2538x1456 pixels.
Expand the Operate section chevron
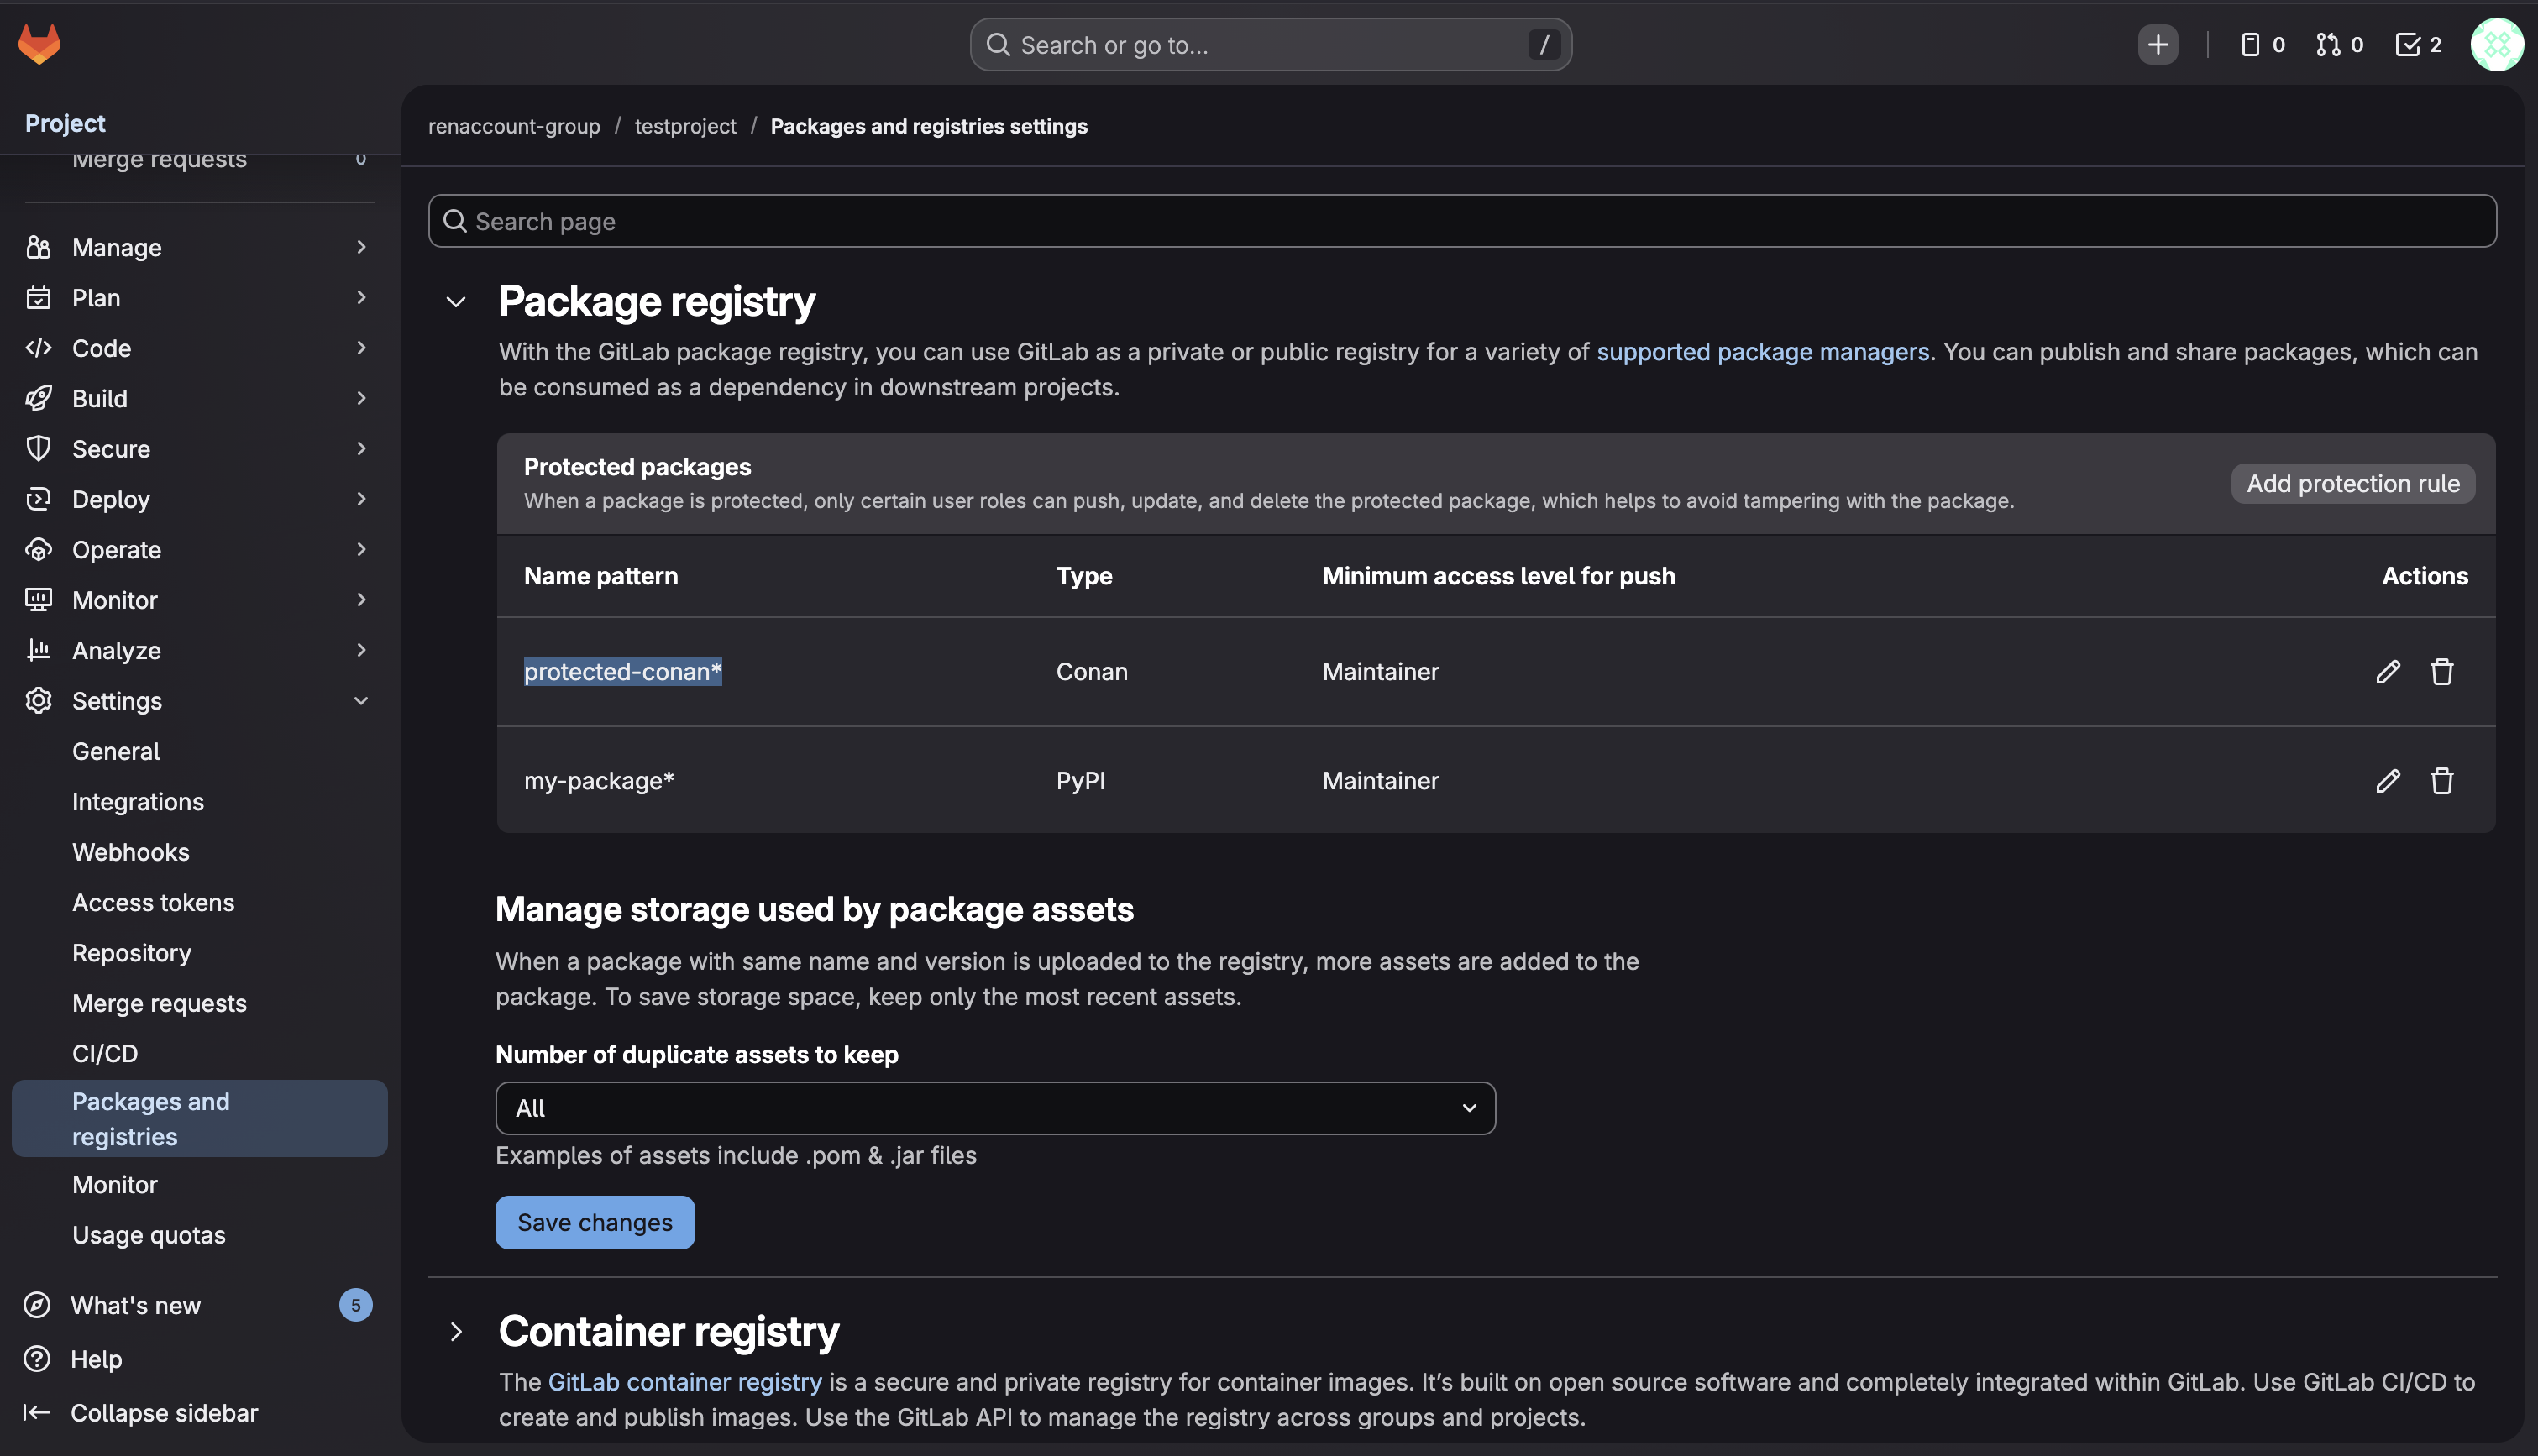click(361, 550)
